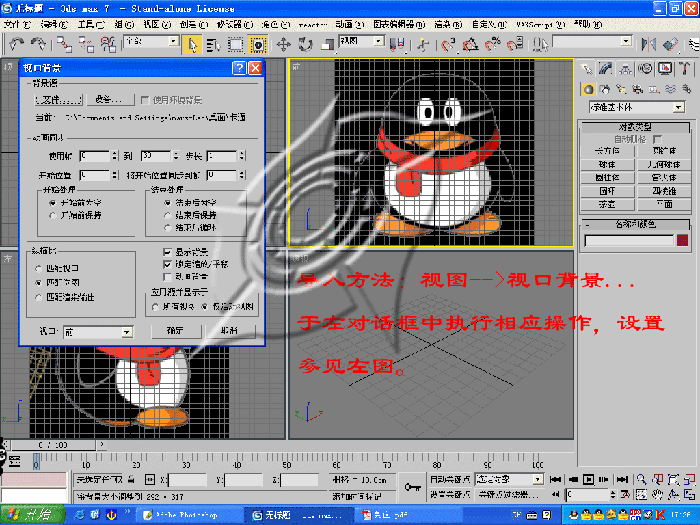The height and width of the screenshot is (525, 700).
Task: Click the 设备... button in background dialog
Action: click(x=110, y=100)
